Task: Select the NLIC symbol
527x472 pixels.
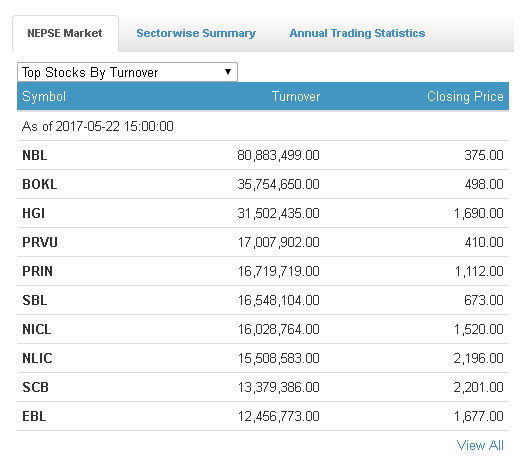Action: tap(37, 358)
